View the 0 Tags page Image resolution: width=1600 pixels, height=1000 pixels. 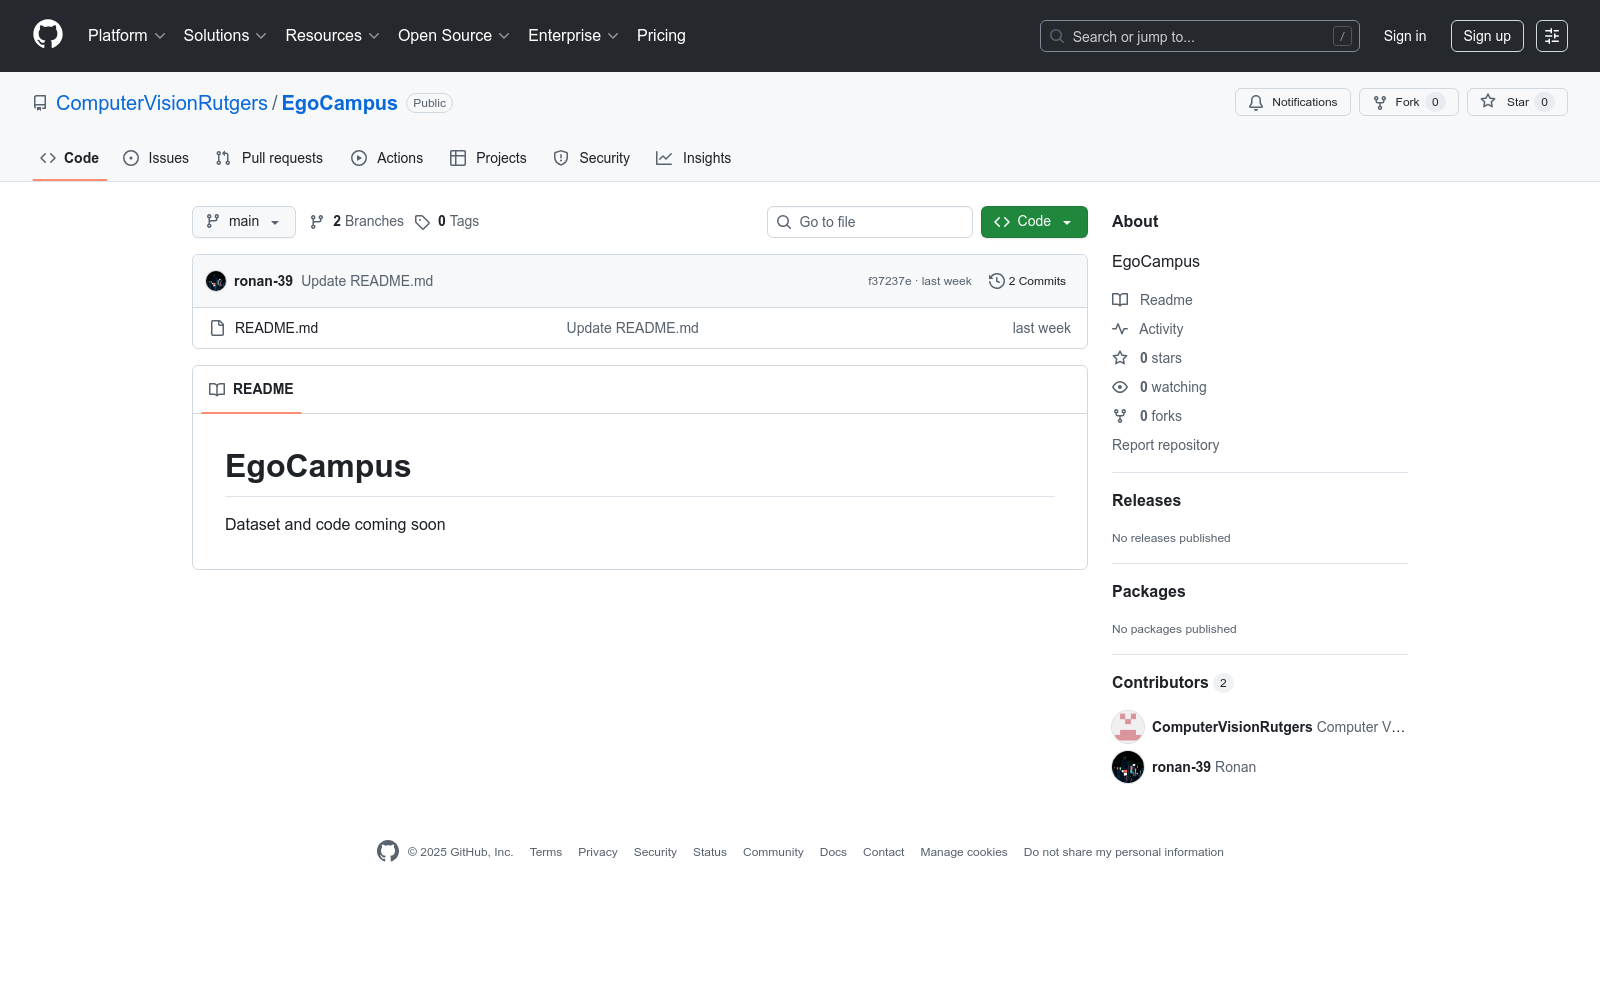(x=447, y=221)
